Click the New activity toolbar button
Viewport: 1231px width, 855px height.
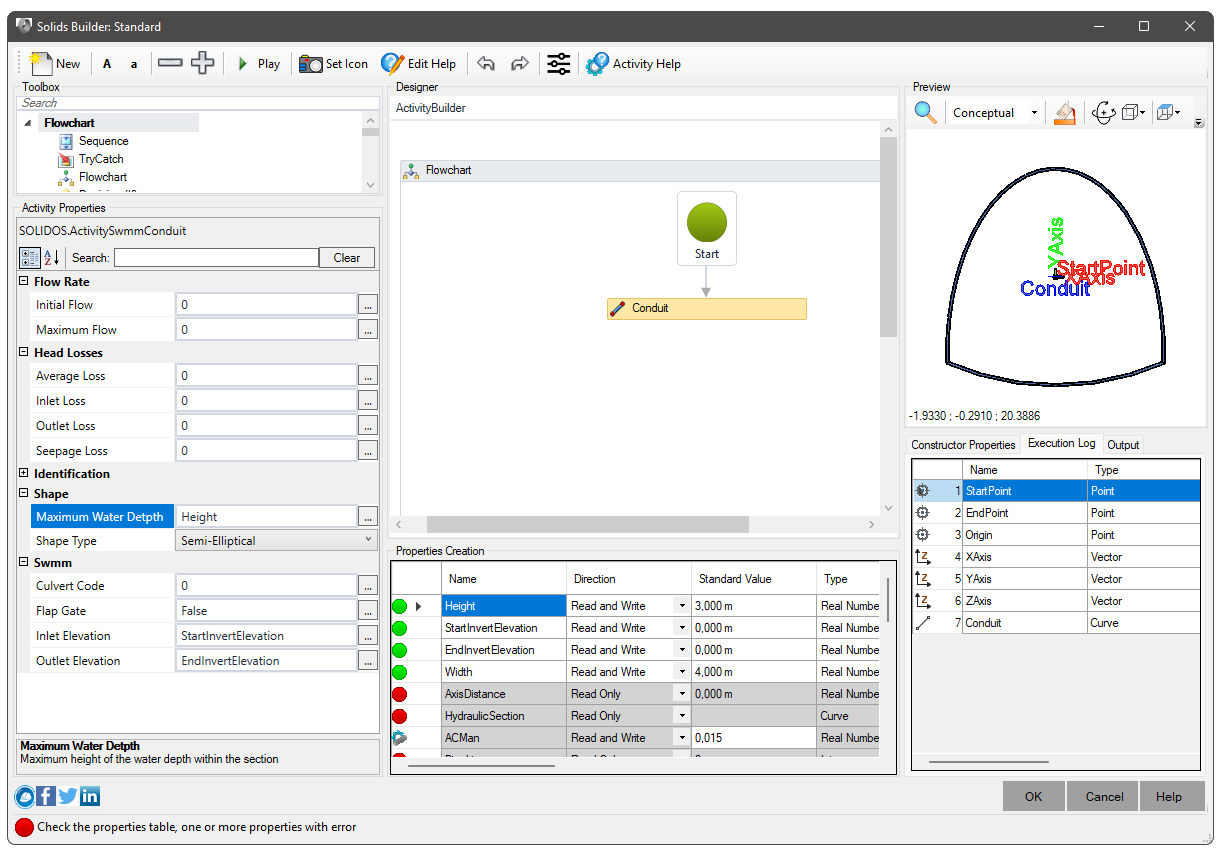55,64
